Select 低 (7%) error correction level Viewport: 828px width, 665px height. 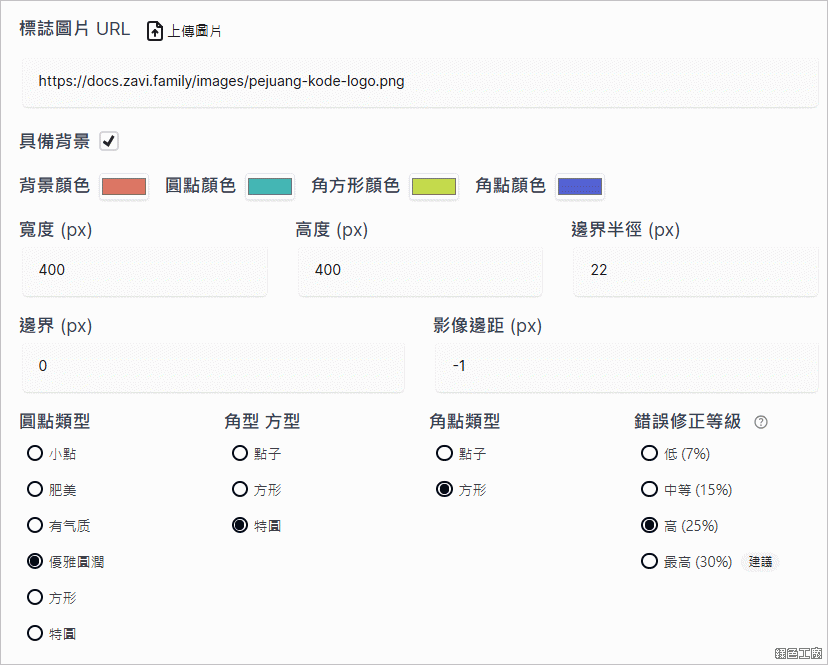650,454
